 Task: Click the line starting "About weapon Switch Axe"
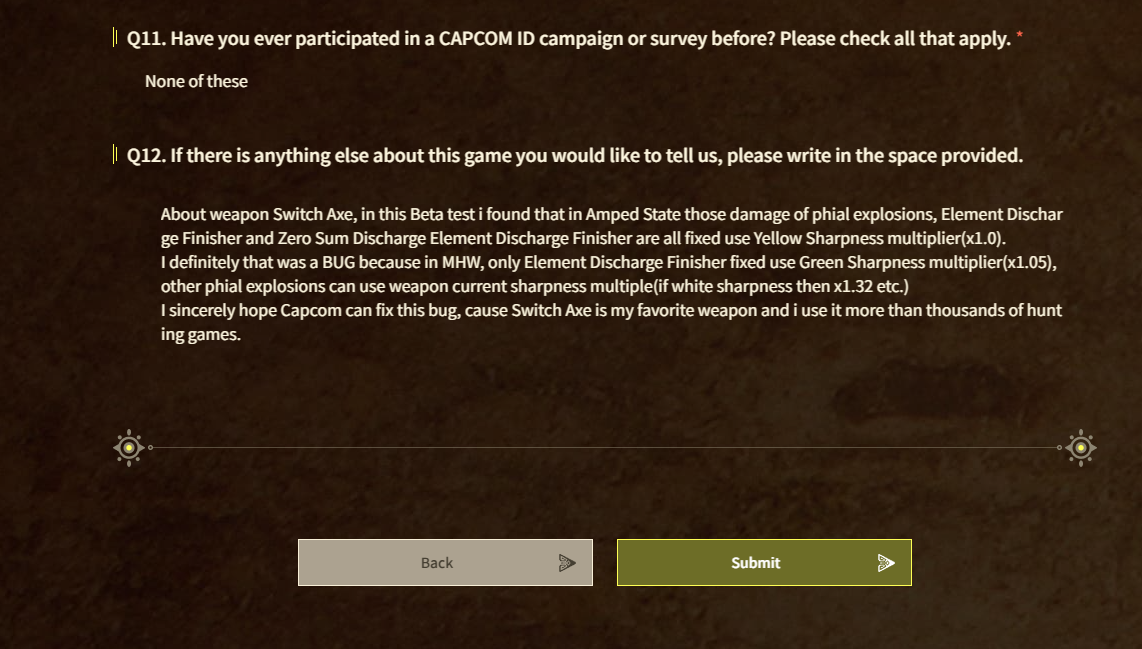click(x=610, y=215)
